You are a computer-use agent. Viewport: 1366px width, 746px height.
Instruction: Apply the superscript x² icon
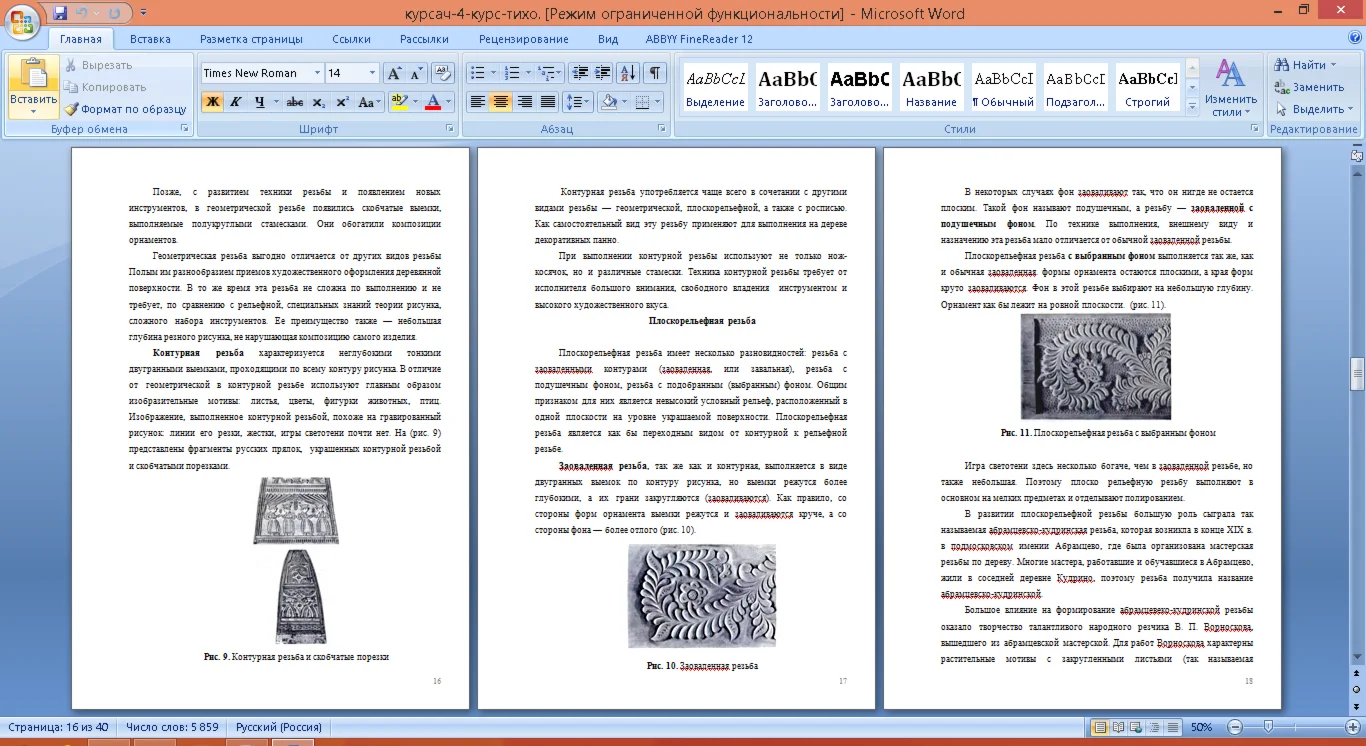click(x=342, y=102)
